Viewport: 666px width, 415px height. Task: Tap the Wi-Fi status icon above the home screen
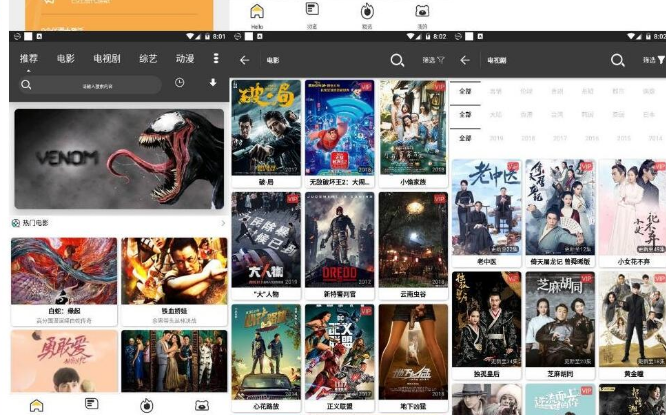click(190, 37)
